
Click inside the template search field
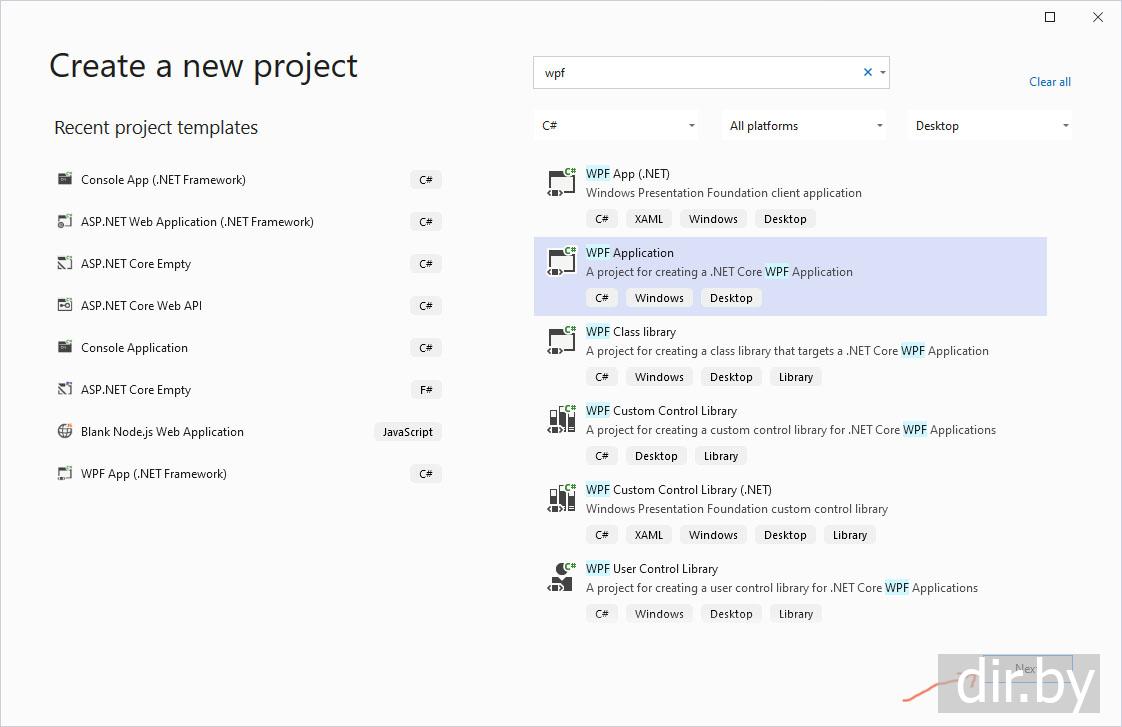tap(700, 73)
